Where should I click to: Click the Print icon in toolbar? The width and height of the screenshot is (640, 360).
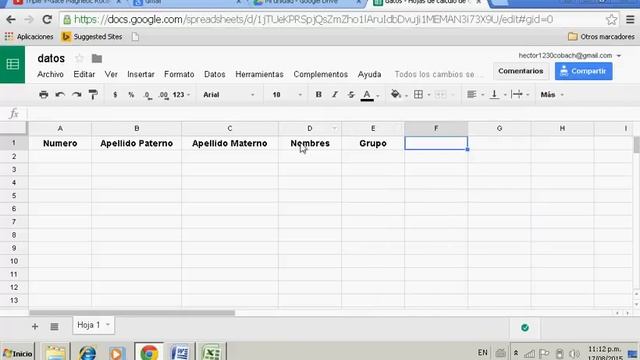43,95
